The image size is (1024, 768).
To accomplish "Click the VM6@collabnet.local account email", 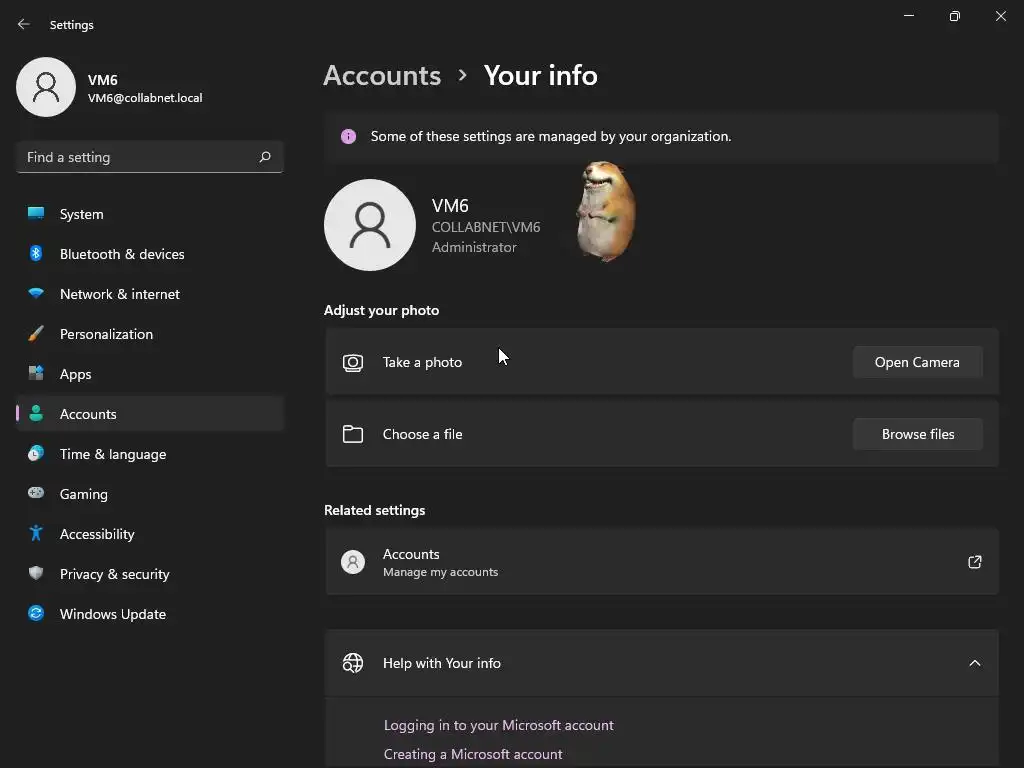I will (145, 98).
